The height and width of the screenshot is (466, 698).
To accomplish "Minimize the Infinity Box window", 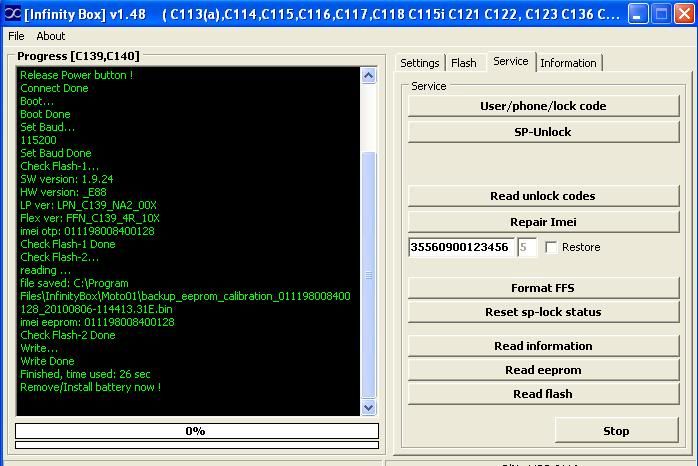I will tap(638, 14).
